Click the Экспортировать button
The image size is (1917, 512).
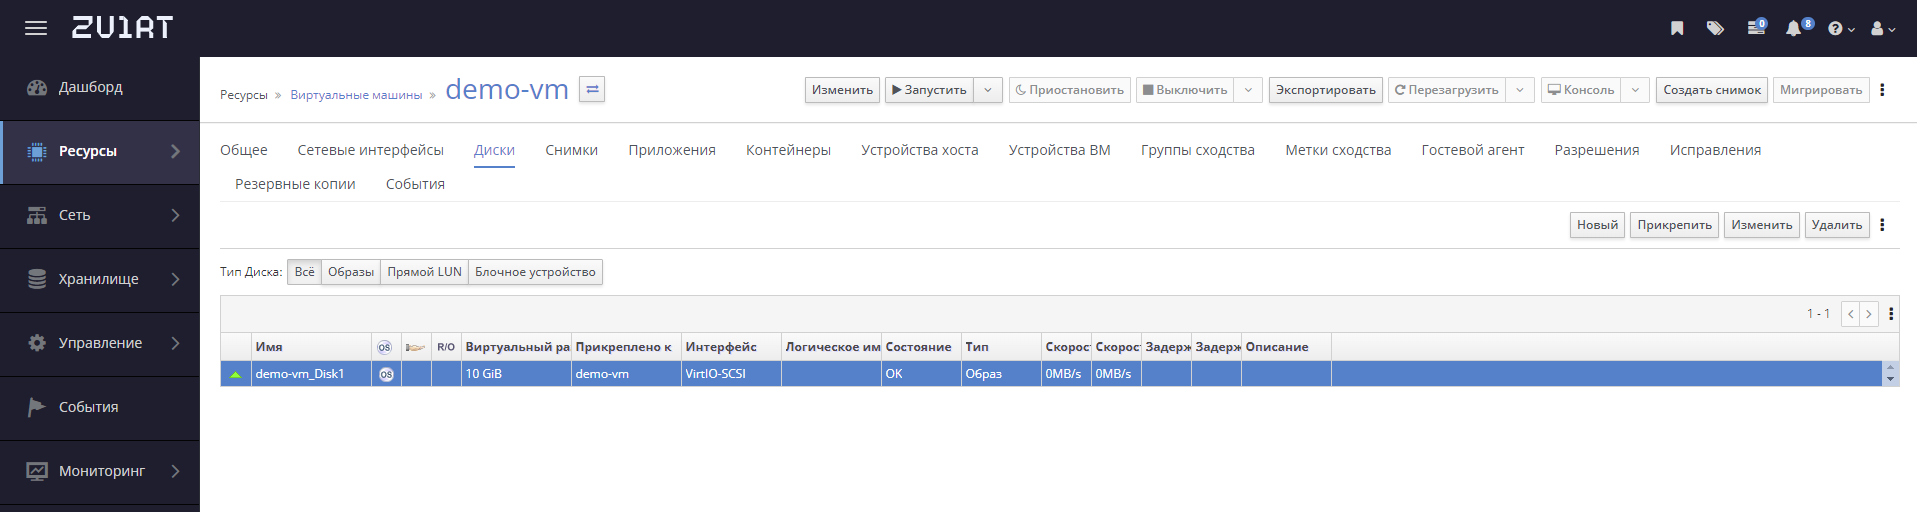pyautogui.click(x=1326, y=90)
